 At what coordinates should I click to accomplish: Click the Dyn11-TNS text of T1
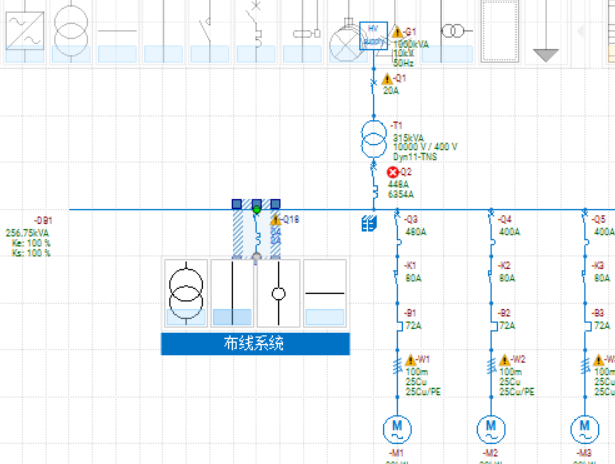click(x=415, y=157)
